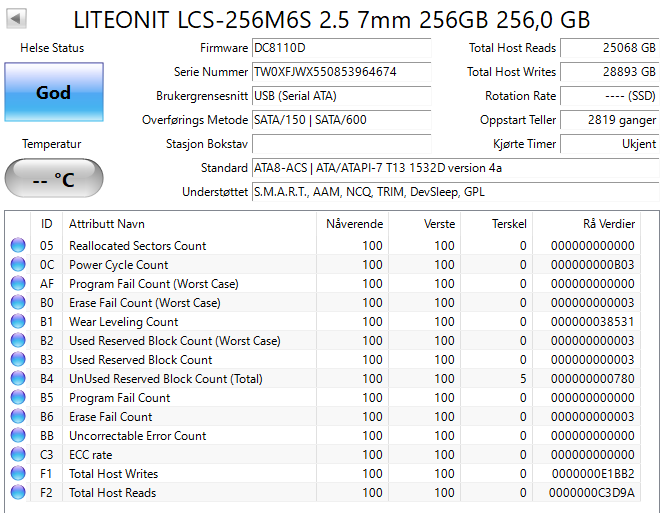Click raw value 000000000780
665x513 pixels.
(x=592, y=379)
